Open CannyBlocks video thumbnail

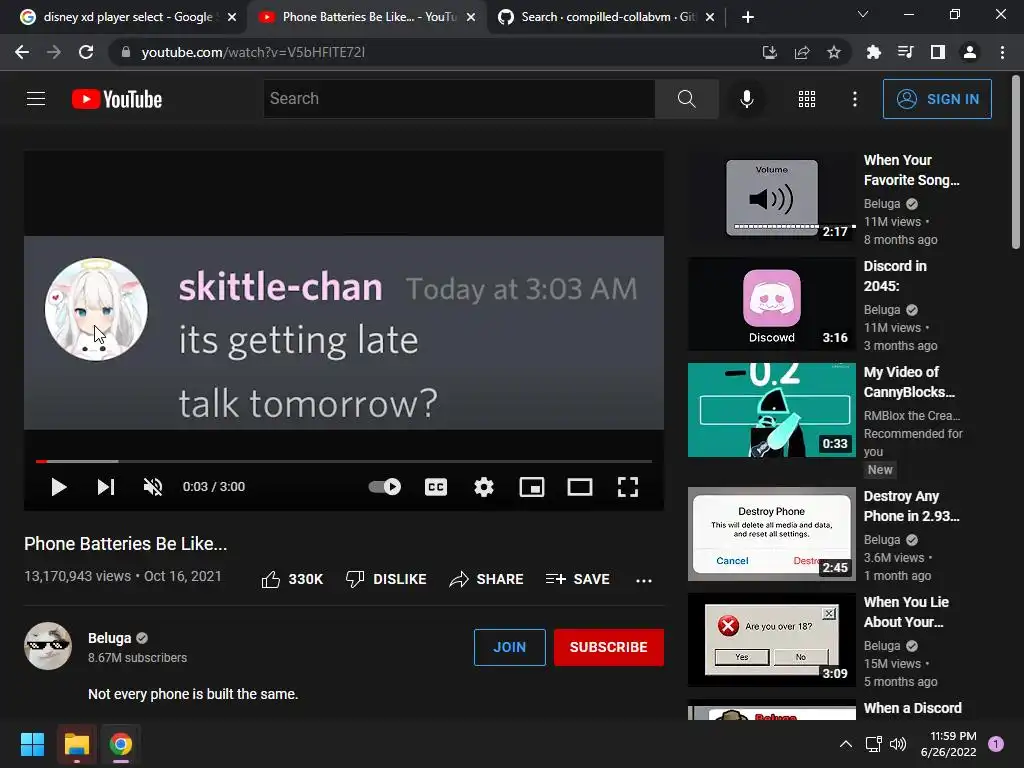pyautogui.click(x=772, y=409)
